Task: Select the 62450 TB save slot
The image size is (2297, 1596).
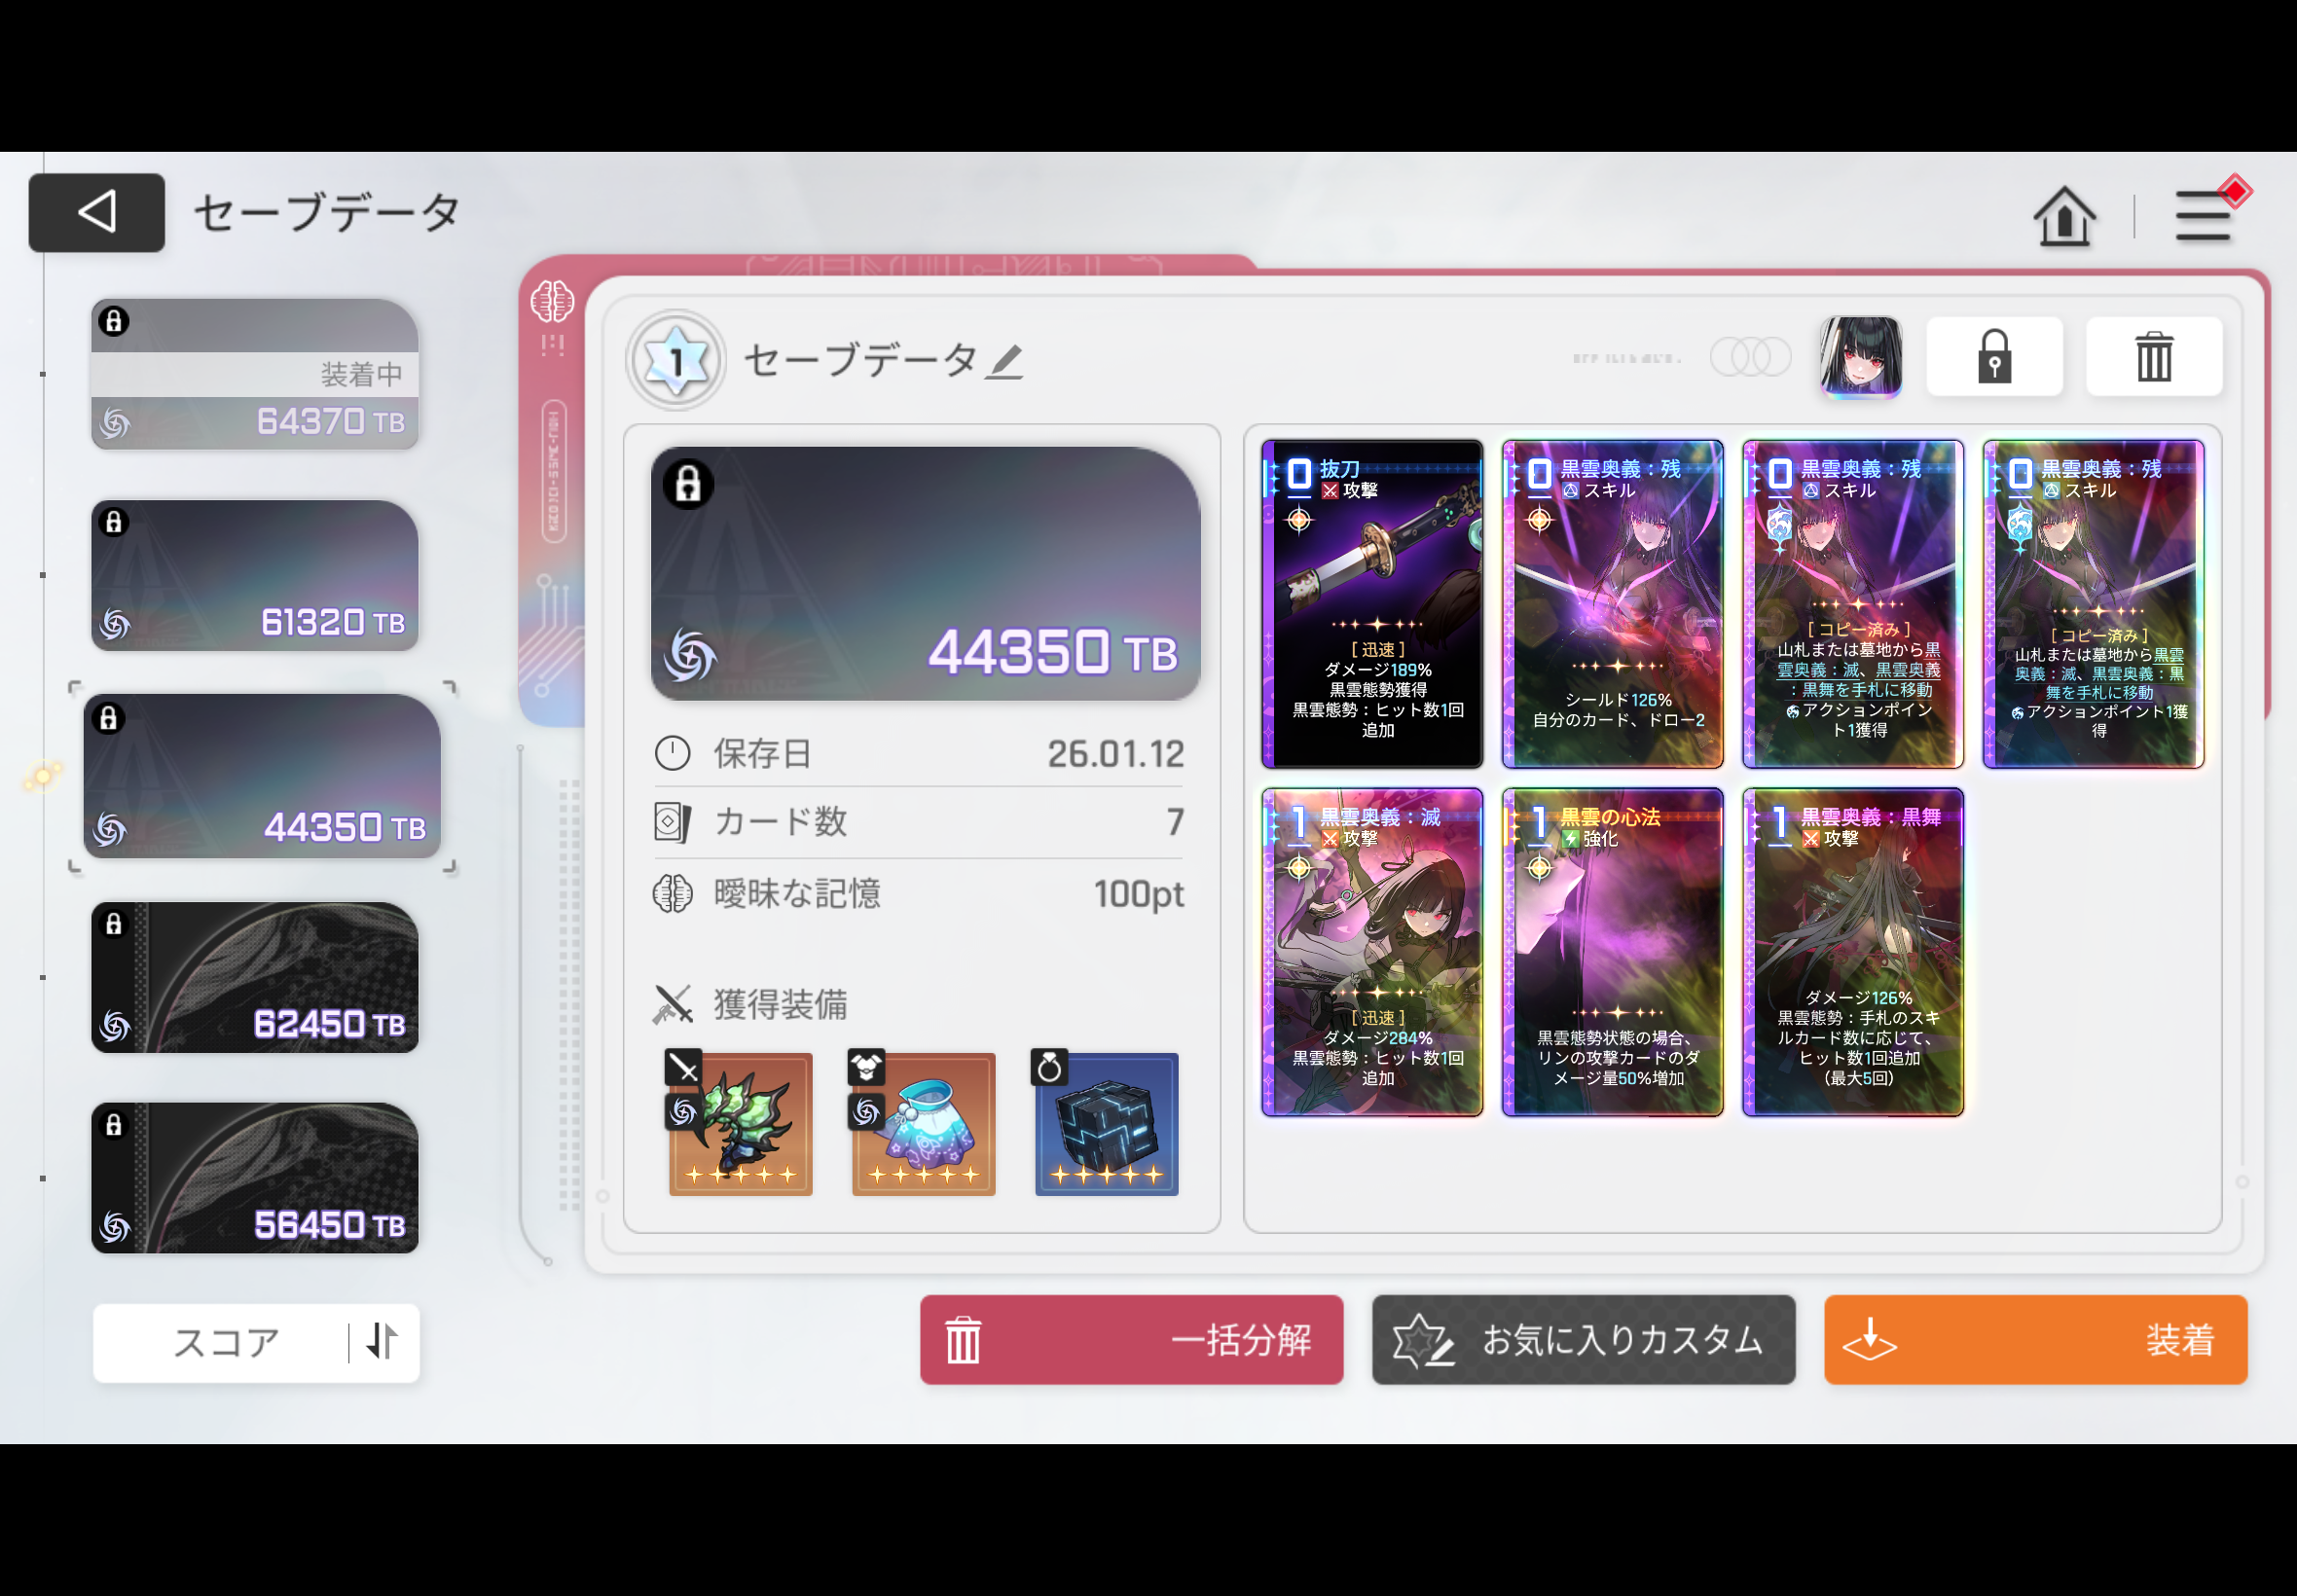Action: click(x=255, y=977)
